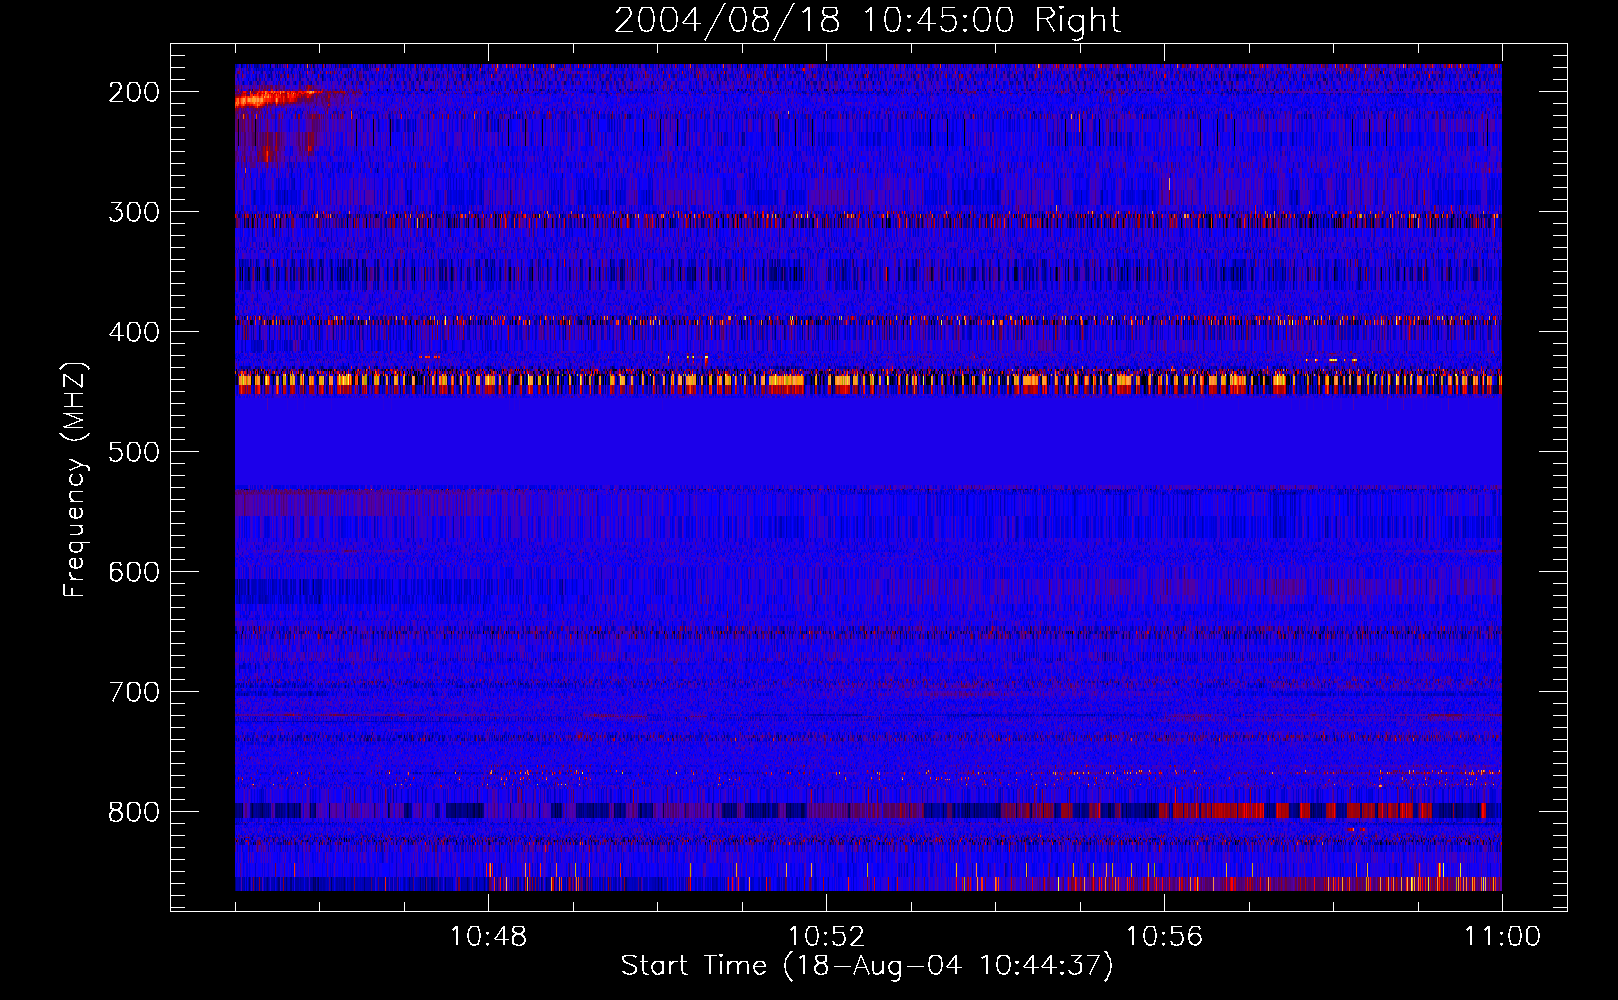Select the 'Frequency (MHZ)' axis label

75,480
